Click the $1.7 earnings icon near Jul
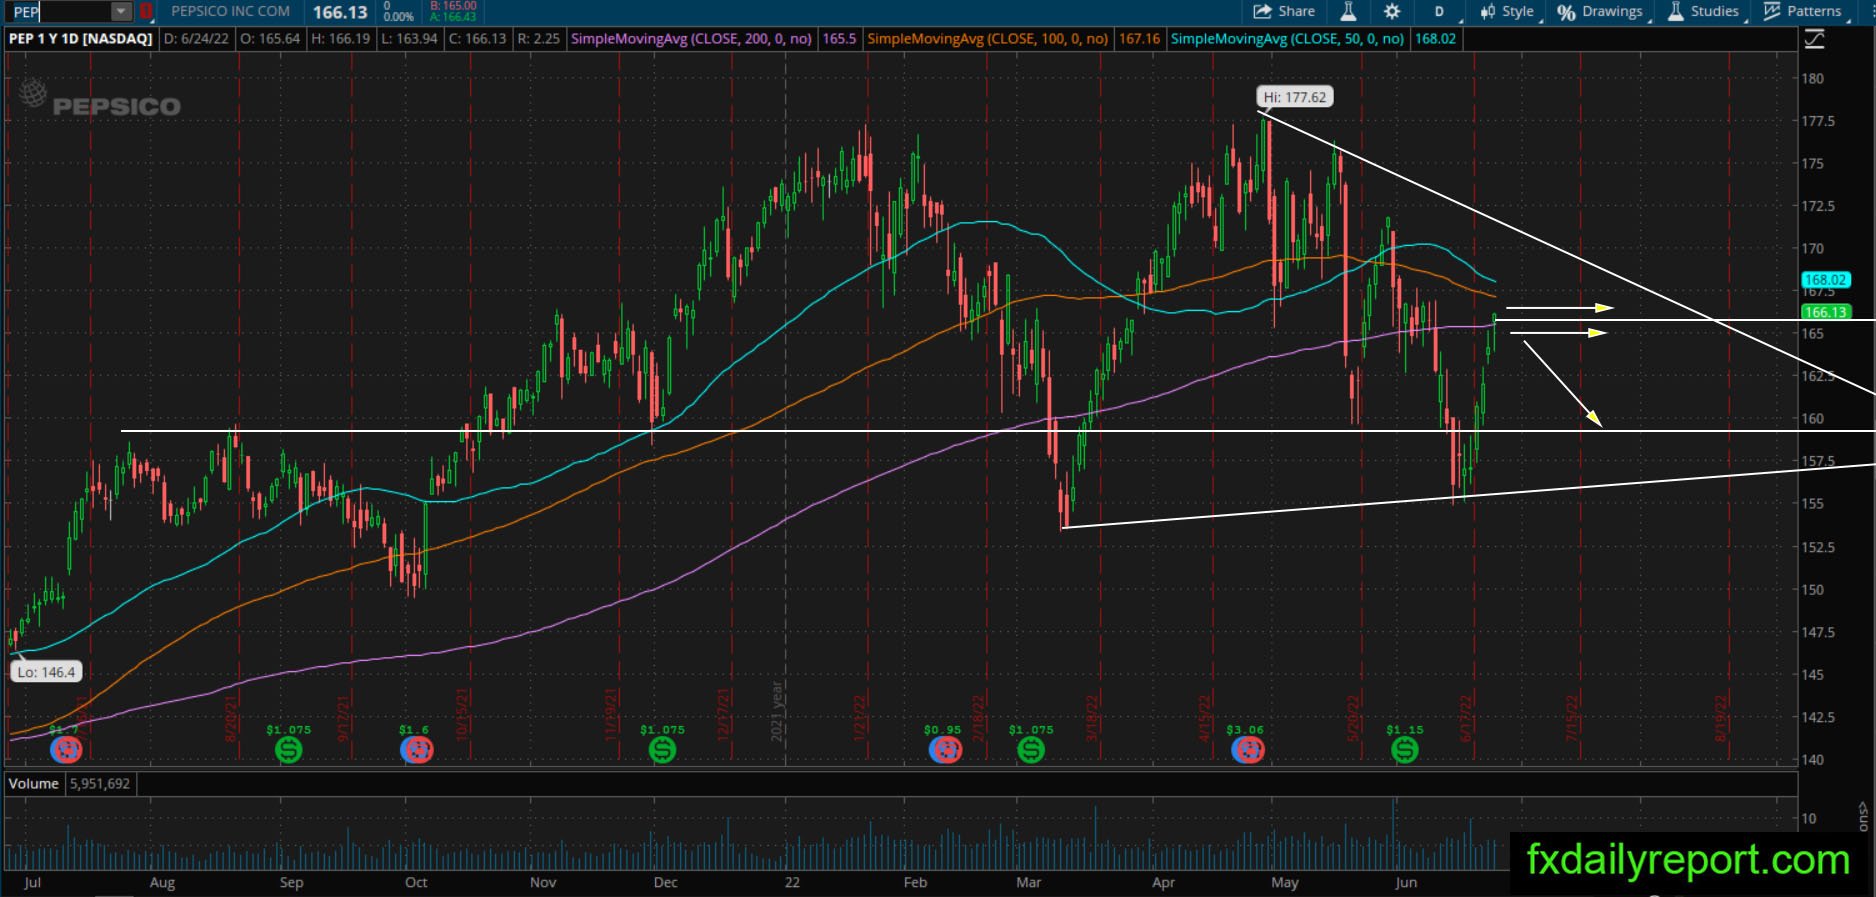 [66, 749]
